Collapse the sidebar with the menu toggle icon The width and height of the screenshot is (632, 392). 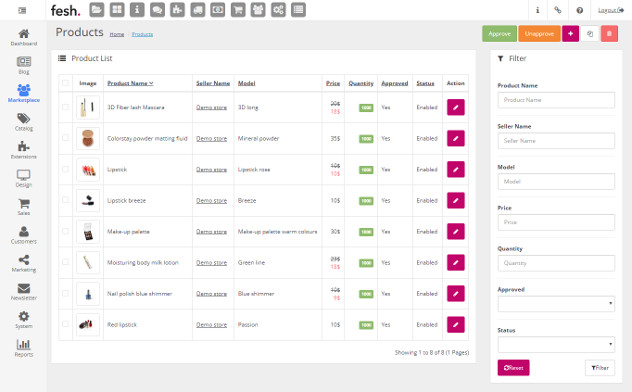[22, 10]
